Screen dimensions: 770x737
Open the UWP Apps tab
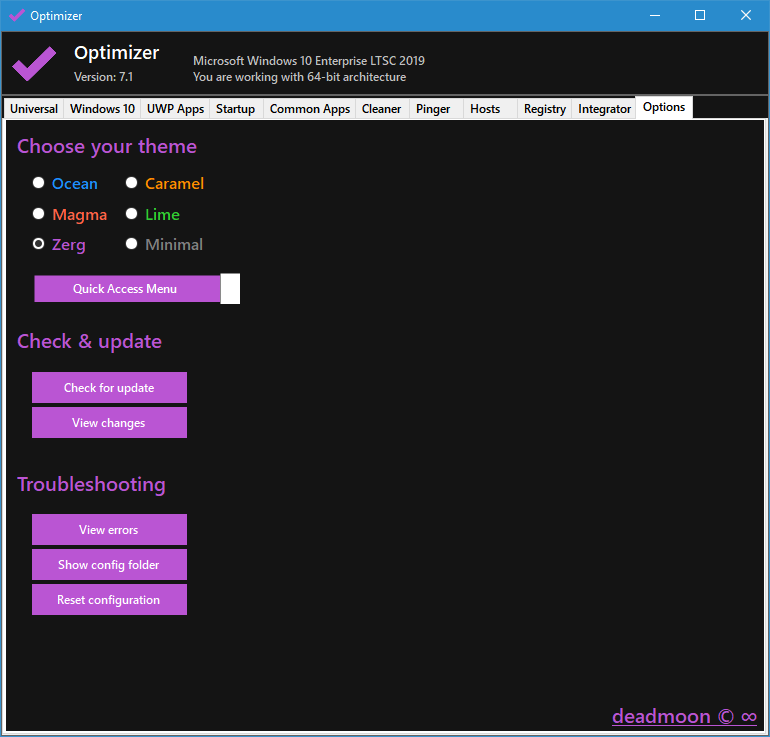pos(175,109)
